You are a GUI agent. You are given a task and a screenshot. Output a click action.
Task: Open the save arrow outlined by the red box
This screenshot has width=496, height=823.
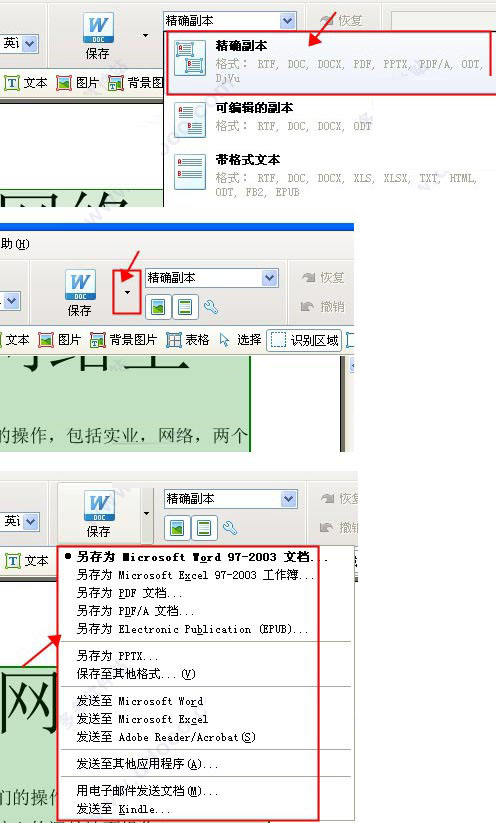tap(127, 292)
